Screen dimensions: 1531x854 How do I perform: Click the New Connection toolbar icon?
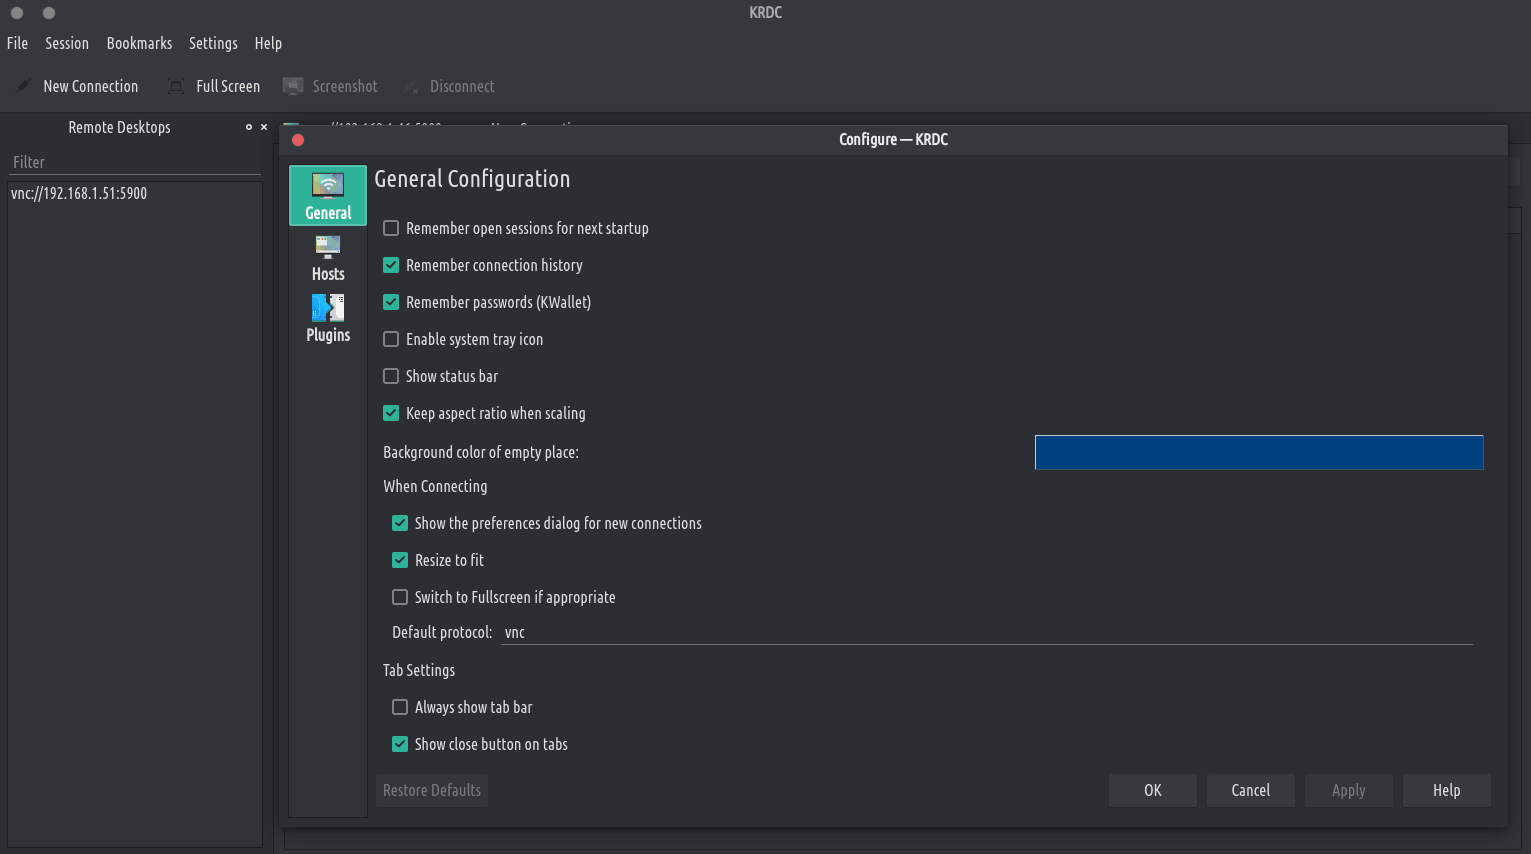tap(23, 86)
